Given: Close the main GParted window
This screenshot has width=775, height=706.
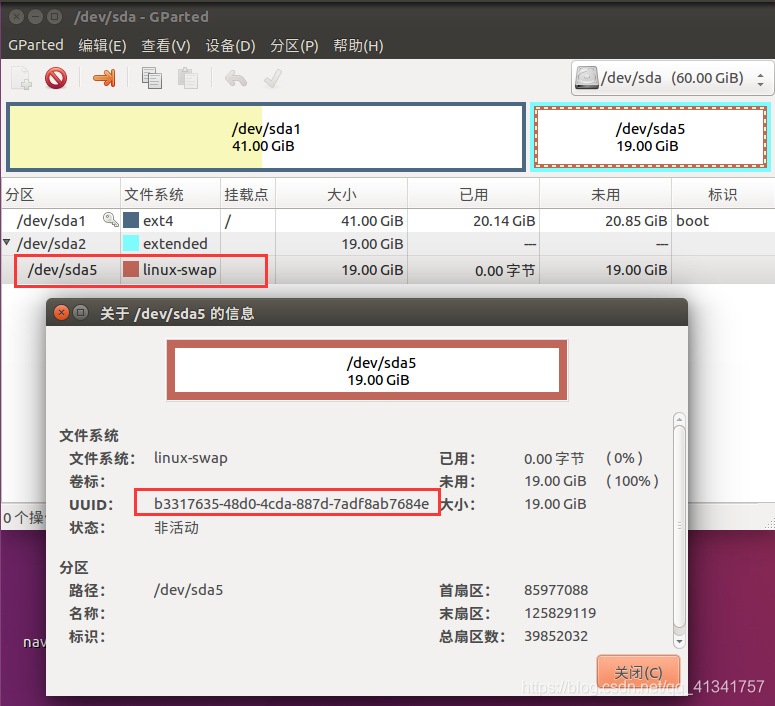Looking at the screenshot, I should coord(16,17).
